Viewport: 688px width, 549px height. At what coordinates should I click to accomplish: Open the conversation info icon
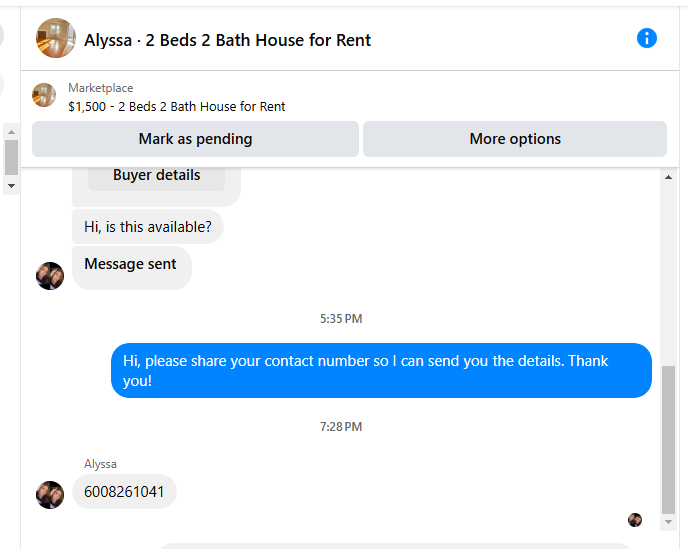647,38
